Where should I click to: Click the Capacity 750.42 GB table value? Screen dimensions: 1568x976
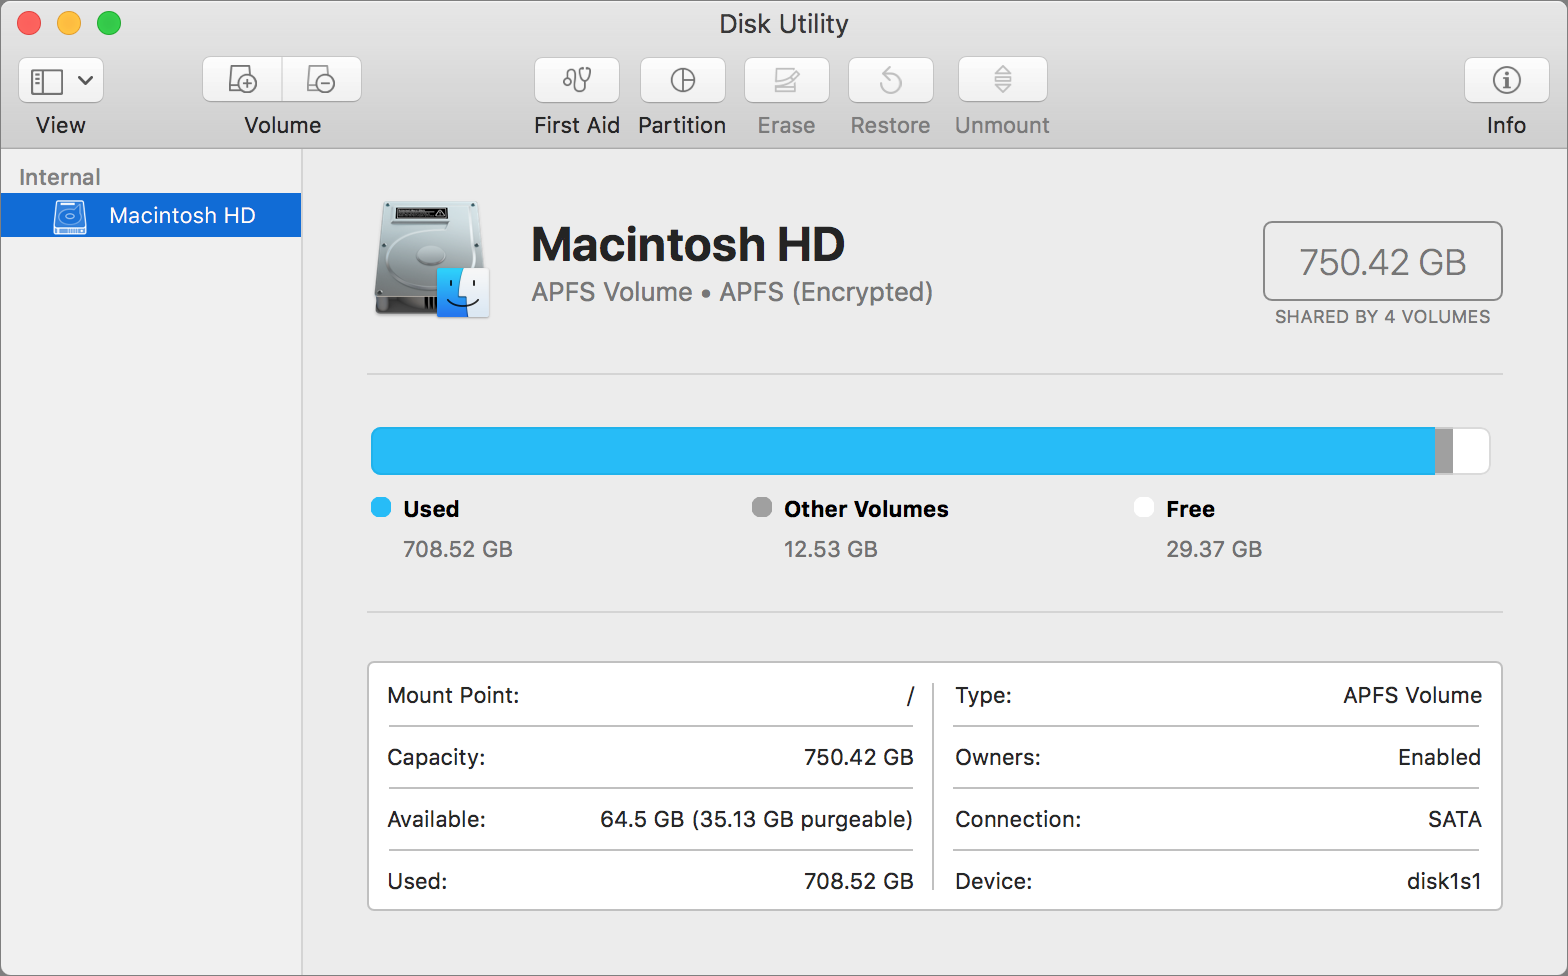pyautogui.click(x=859, y=757)
